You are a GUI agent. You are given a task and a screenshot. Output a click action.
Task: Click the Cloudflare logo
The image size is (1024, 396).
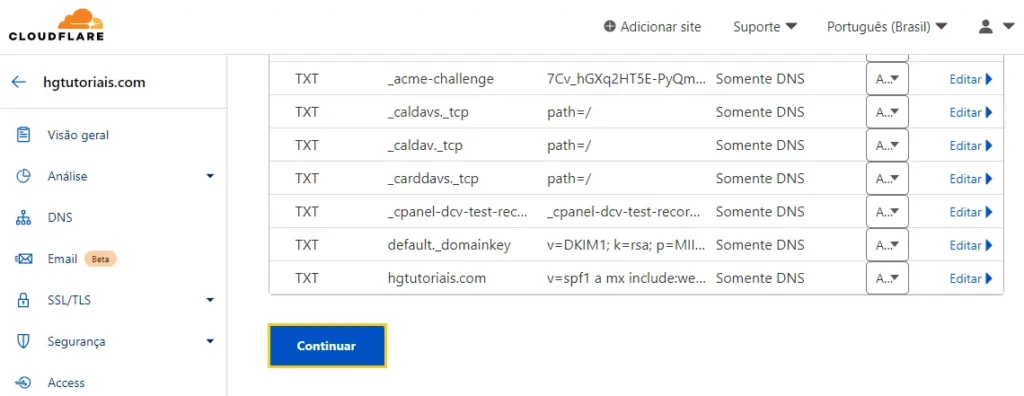click(x=56, y=25)
